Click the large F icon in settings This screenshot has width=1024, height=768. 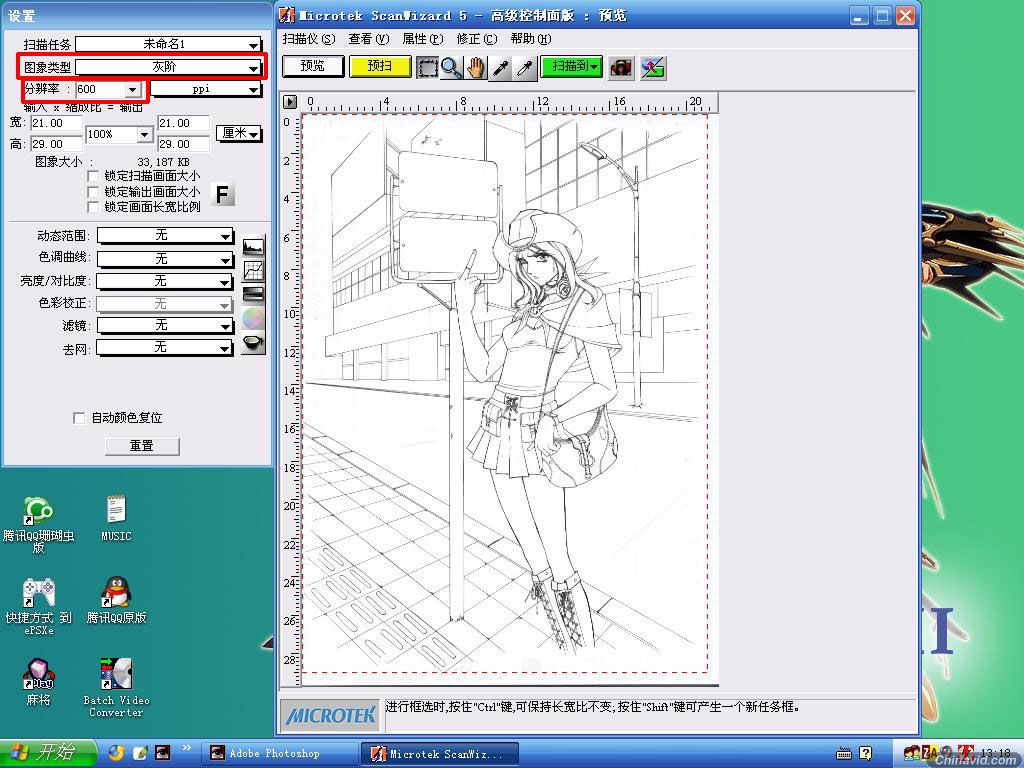point(222,194)
